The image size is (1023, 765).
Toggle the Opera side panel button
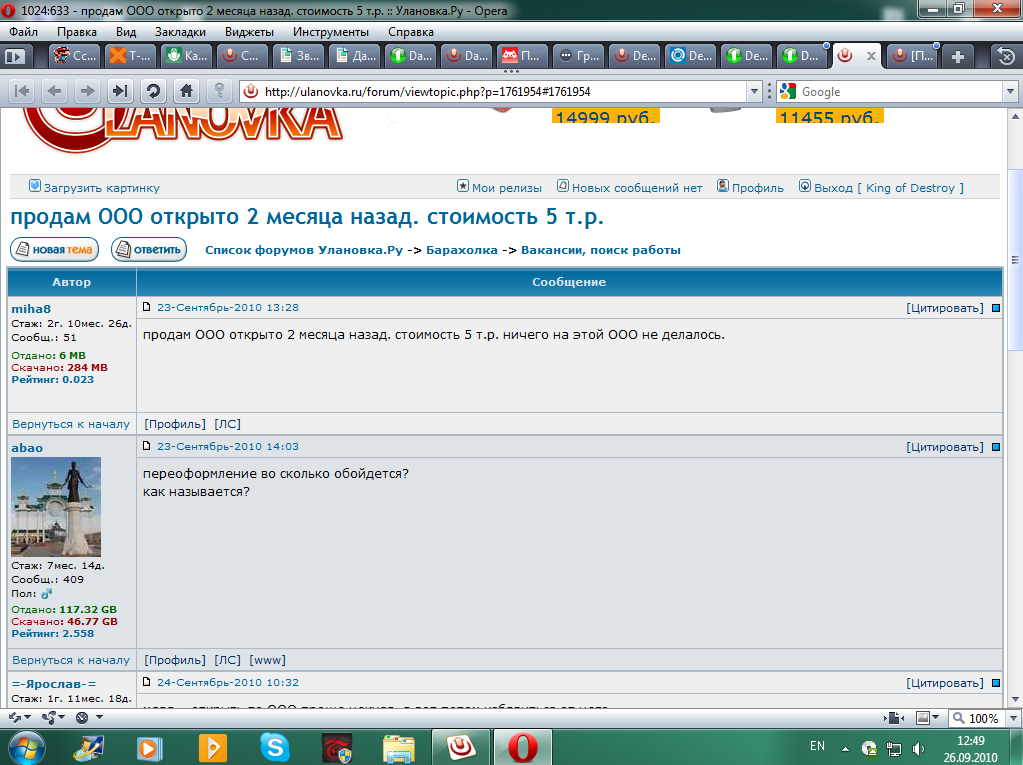pos(14,56)
